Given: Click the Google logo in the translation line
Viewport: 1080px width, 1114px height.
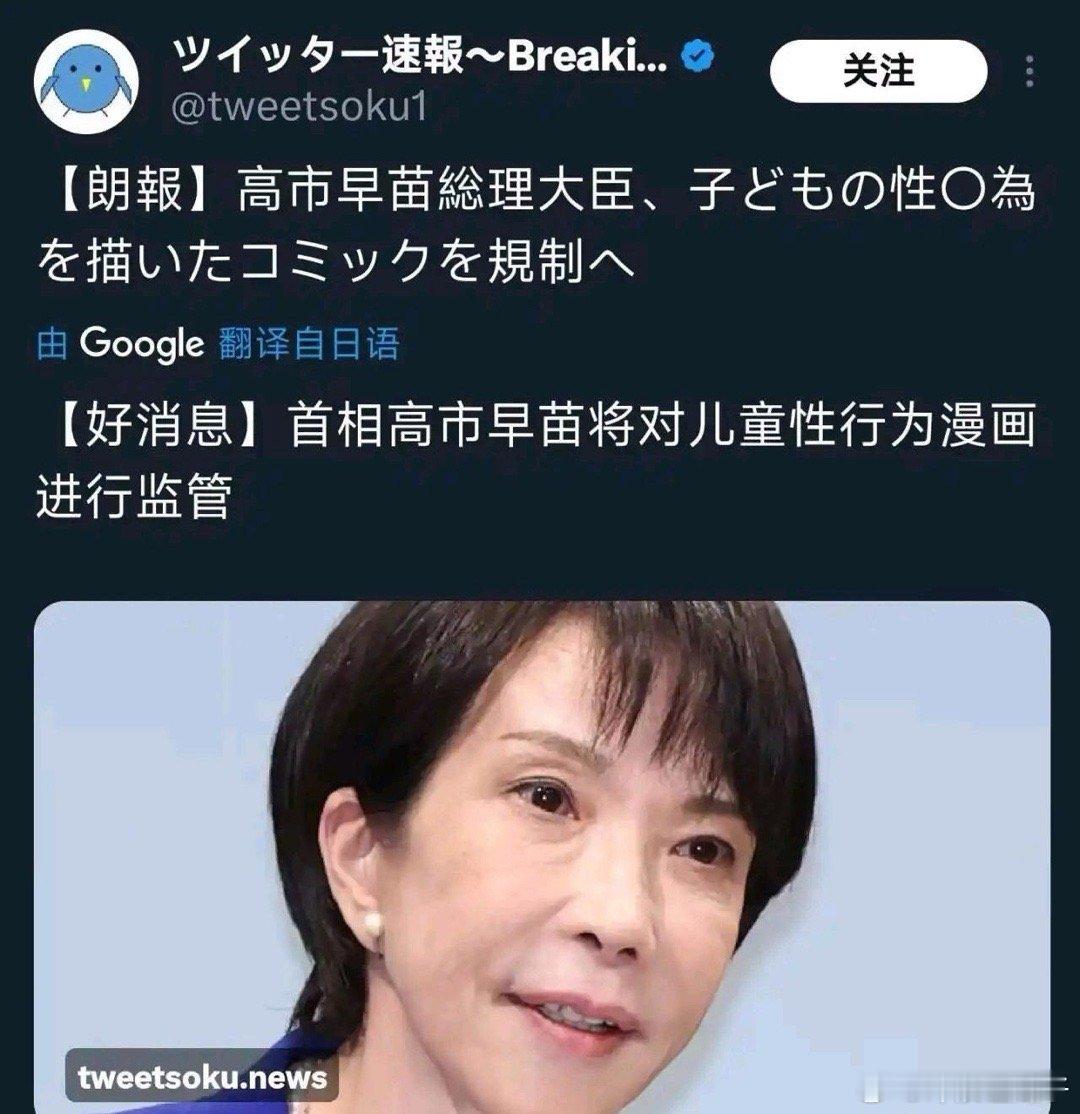Looking at the screenshot, I should [x=141, y=344].
